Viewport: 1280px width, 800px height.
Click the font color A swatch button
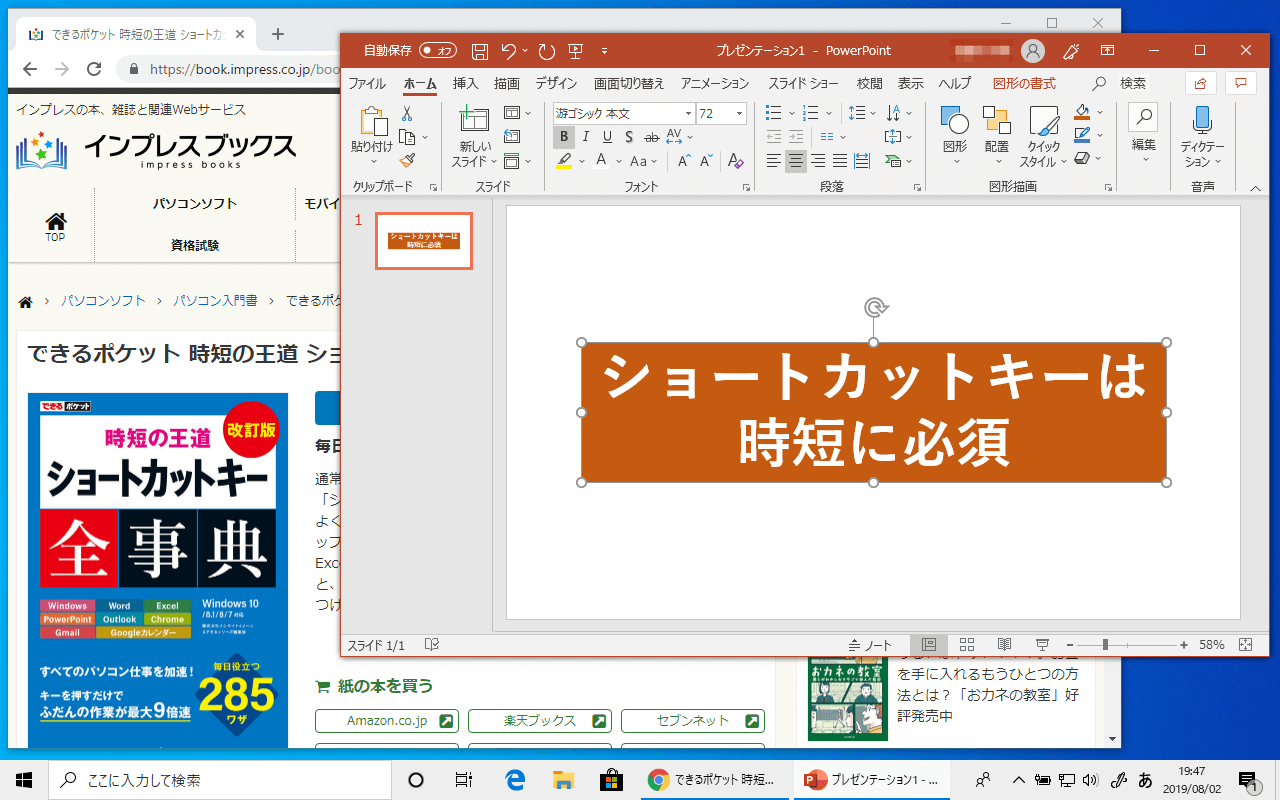point(601,161)
